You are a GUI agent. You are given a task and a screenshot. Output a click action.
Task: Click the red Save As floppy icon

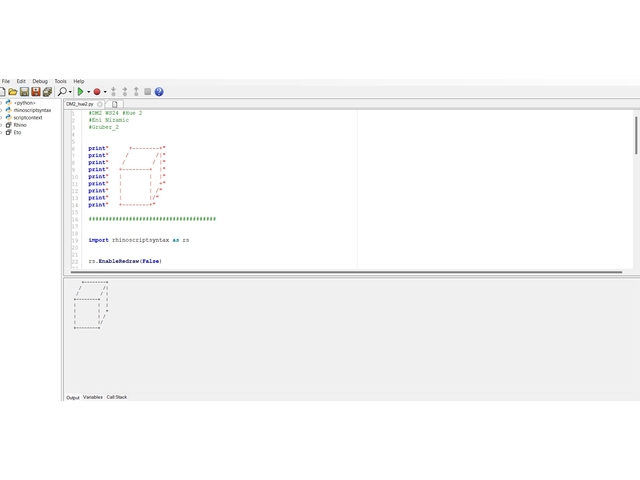tap(36, 92)
